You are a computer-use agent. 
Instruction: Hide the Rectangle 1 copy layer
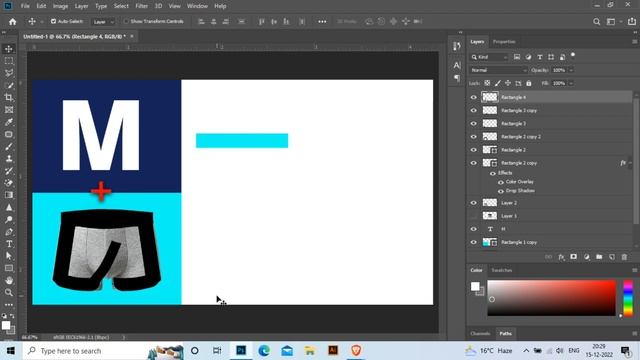point(473,242)
